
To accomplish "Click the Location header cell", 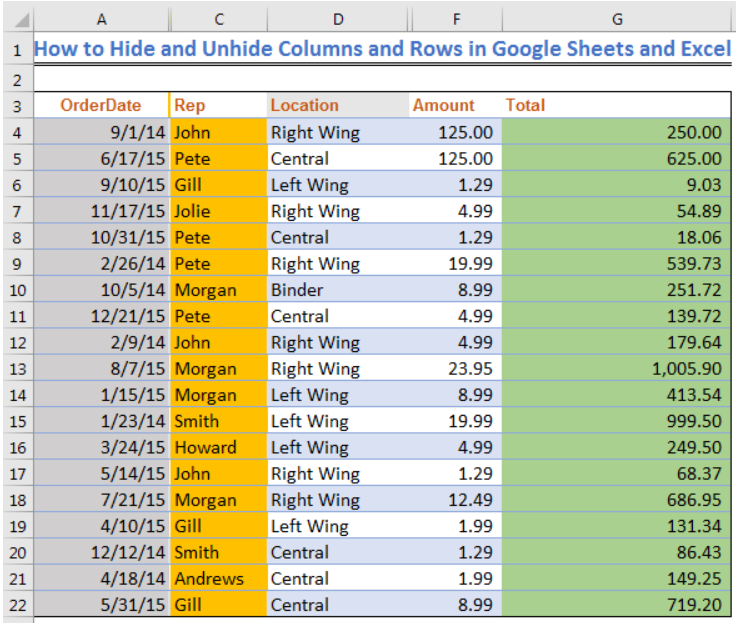I will pos(338,105).
